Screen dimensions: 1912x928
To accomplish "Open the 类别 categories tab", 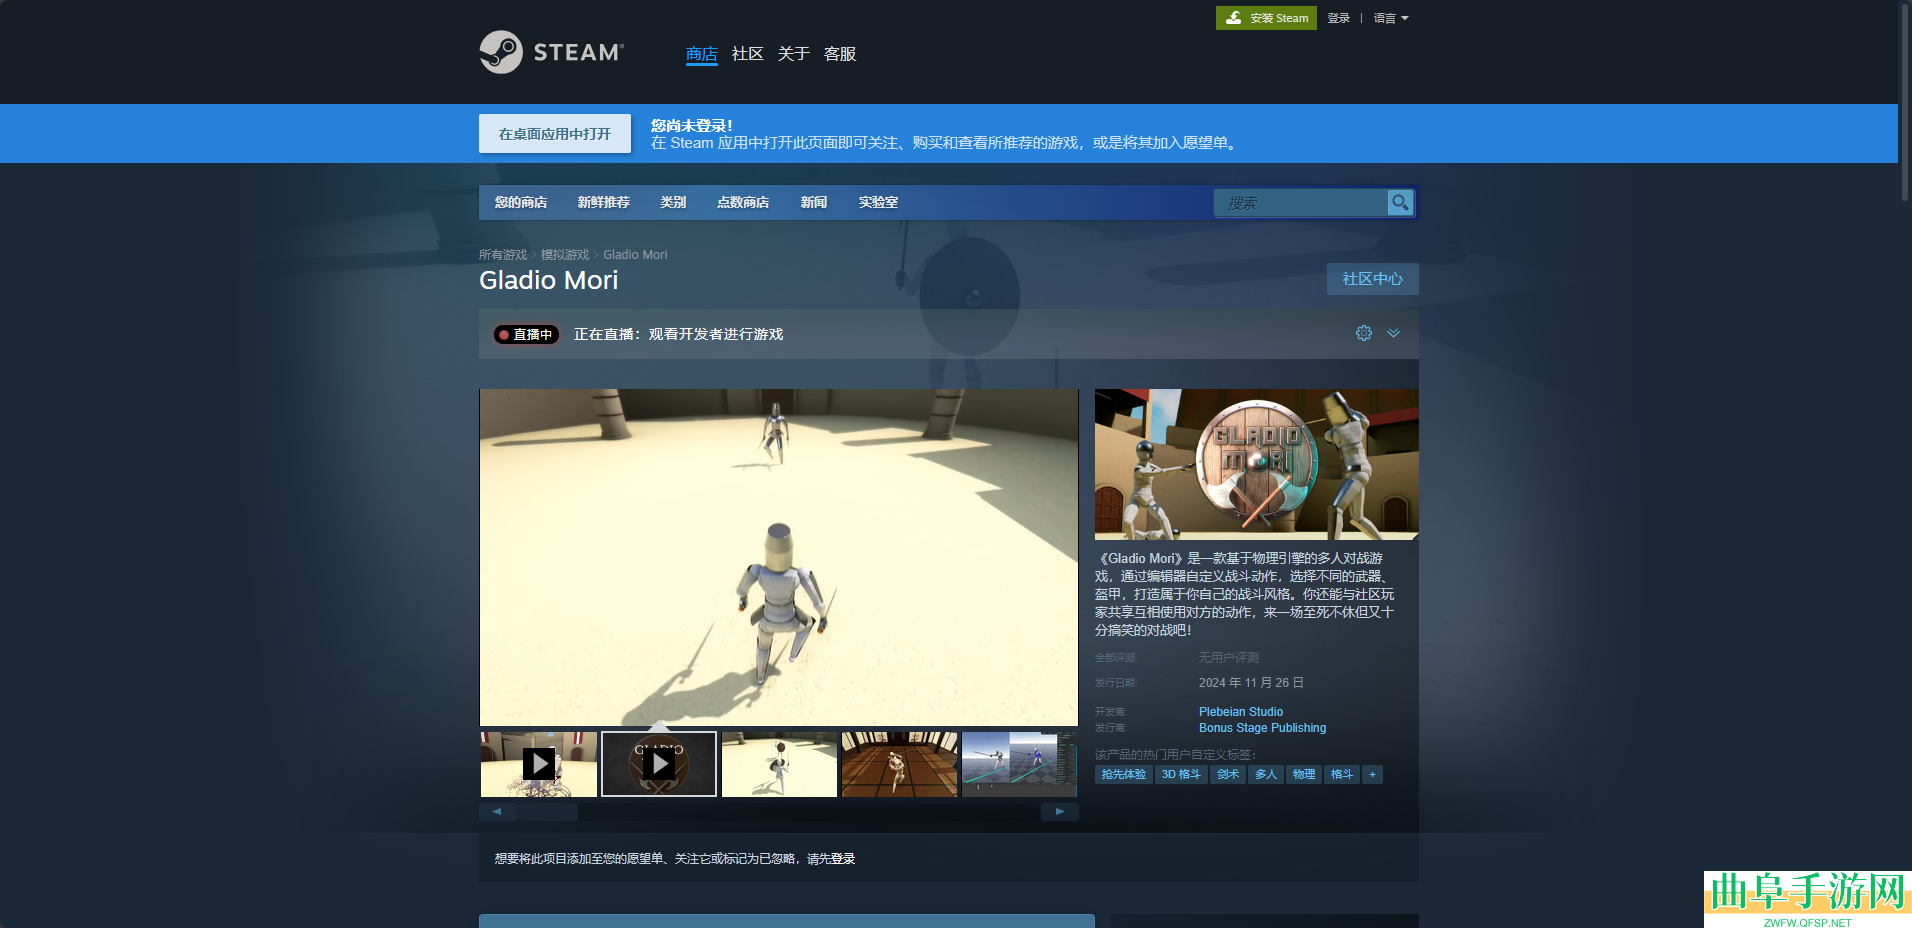I will (x=673, y=202).
